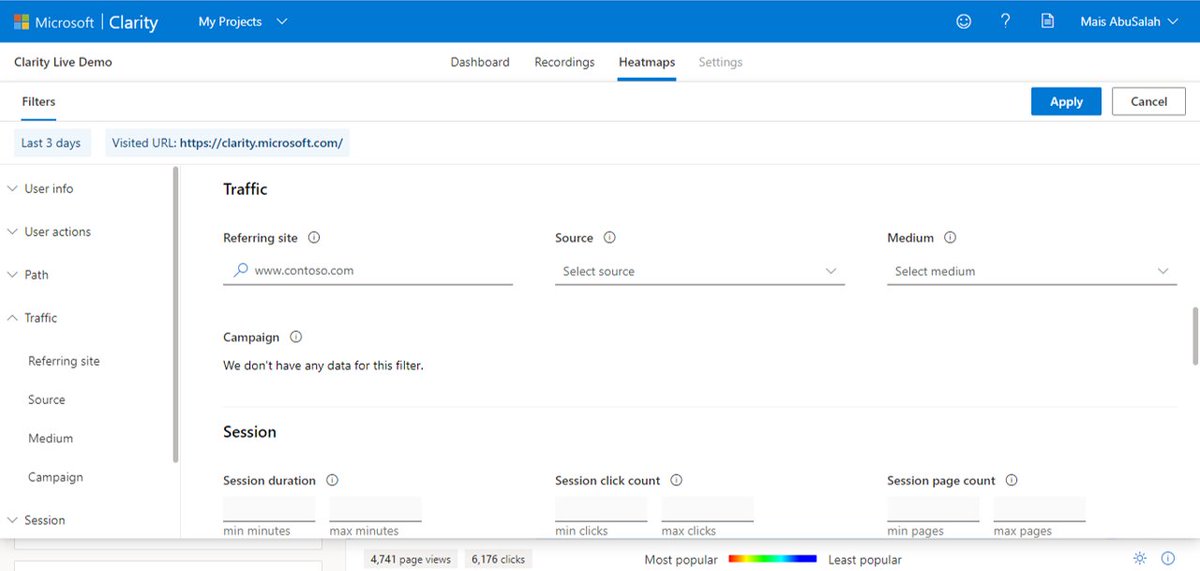
Task: Jump to Campaign in sidebar
Action: (56, 477)
